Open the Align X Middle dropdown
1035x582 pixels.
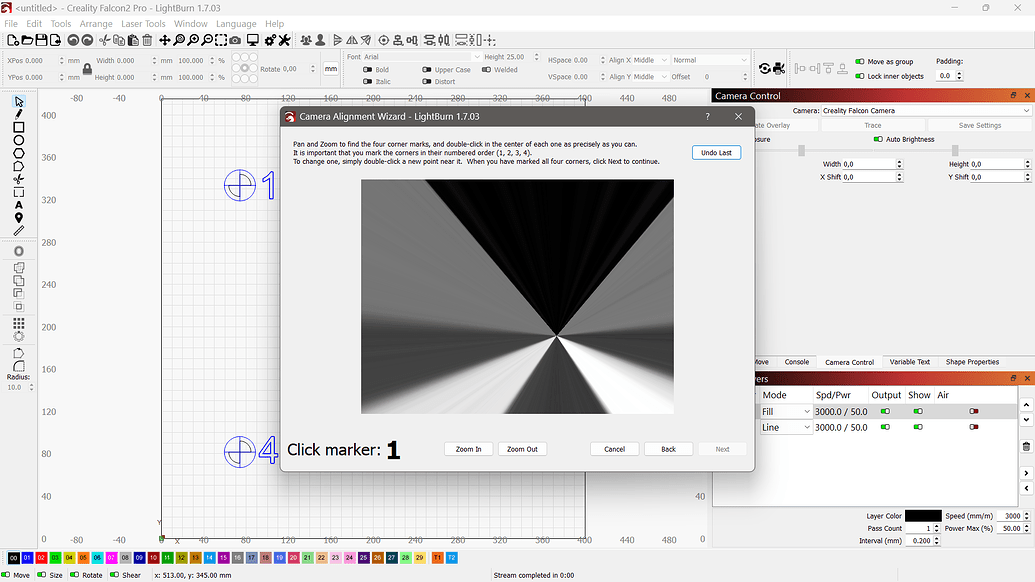click(650, 60)
